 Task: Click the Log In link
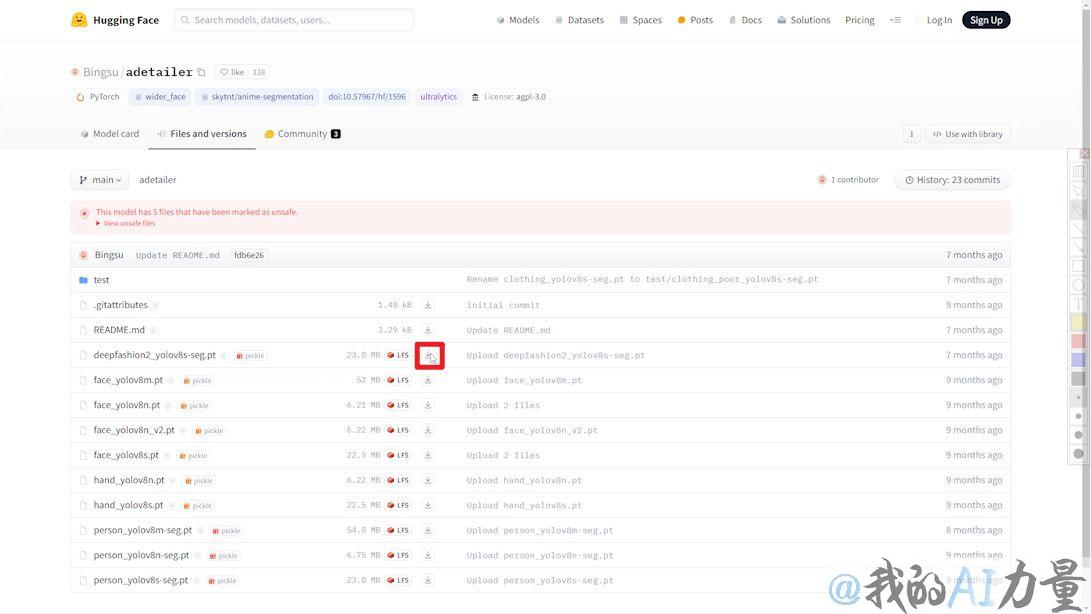coord(939,20)
